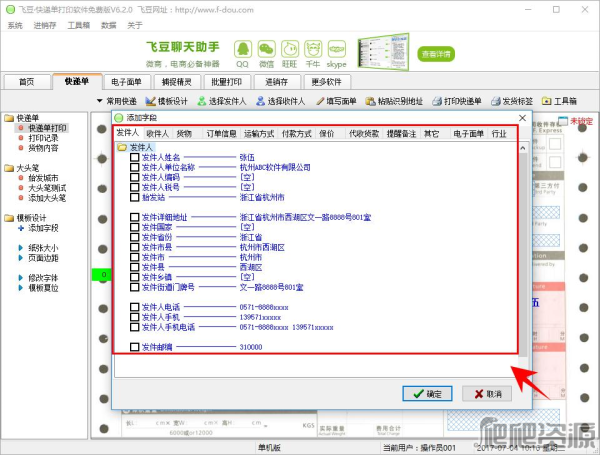Image resolution: width=600 pixels, height=455 pixels.
Task: Check the 发件详细地址 checkbox
Action: coord(134,217)
